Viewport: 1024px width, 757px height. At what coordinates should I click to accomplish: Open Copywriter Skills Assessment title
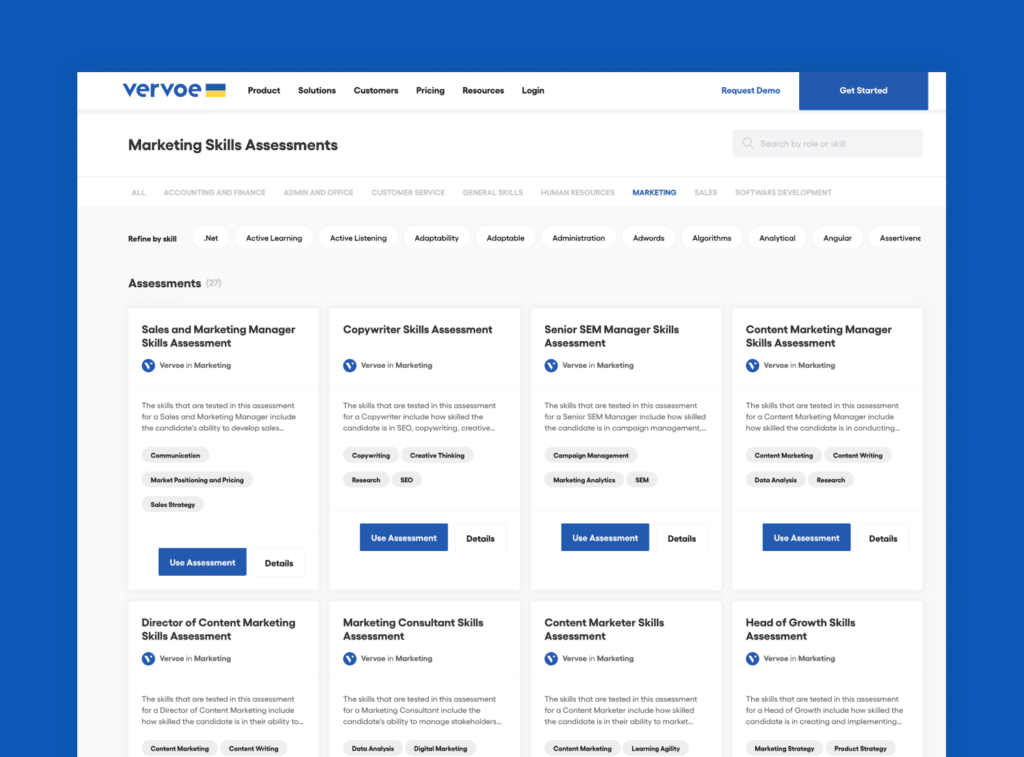[x=417, y=329]
